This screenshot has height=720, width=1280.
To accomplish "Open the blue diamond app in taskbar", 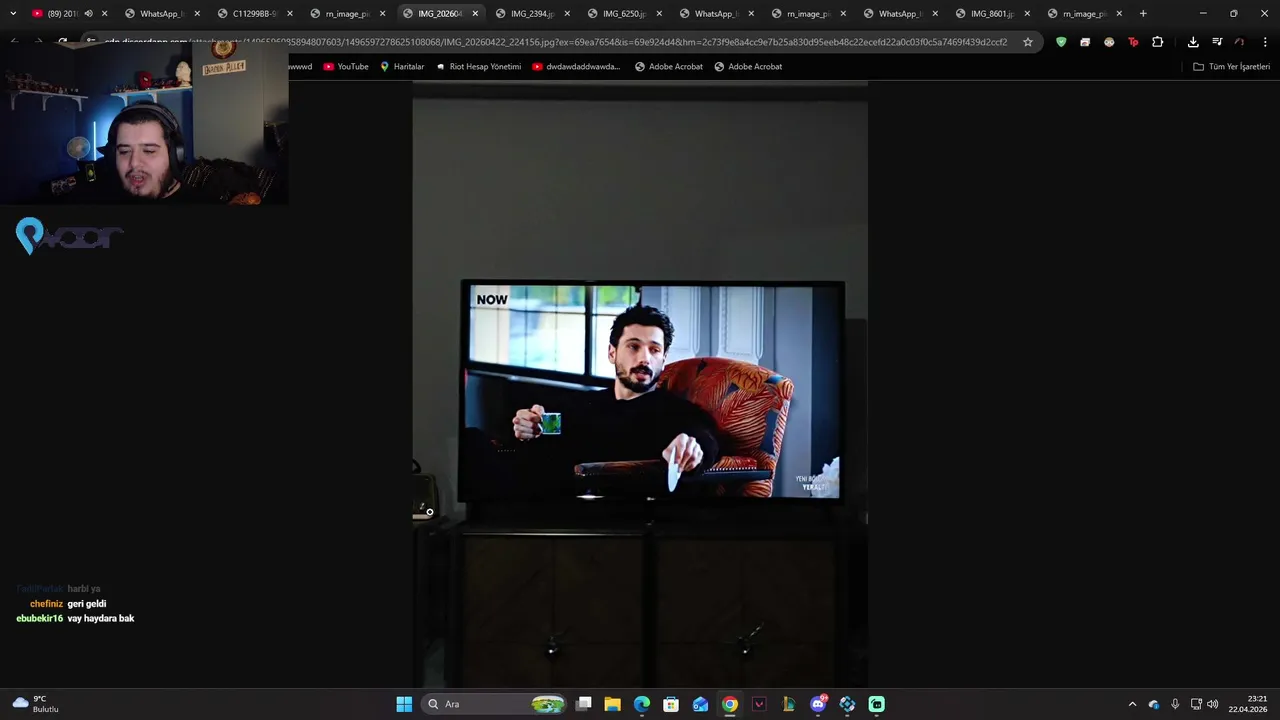I will [847, 704].
